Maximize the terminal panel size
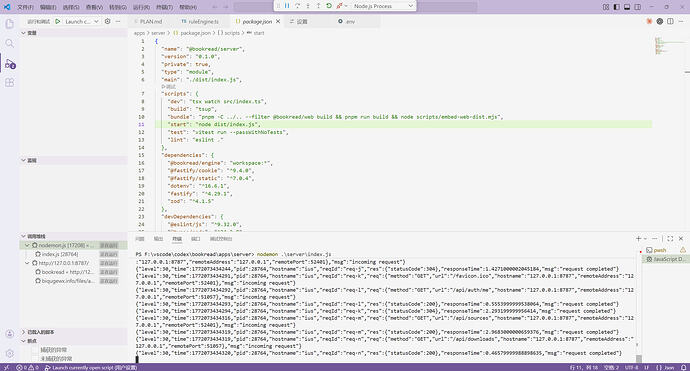The height and width of the screenshot is (371, 690). 670,239
